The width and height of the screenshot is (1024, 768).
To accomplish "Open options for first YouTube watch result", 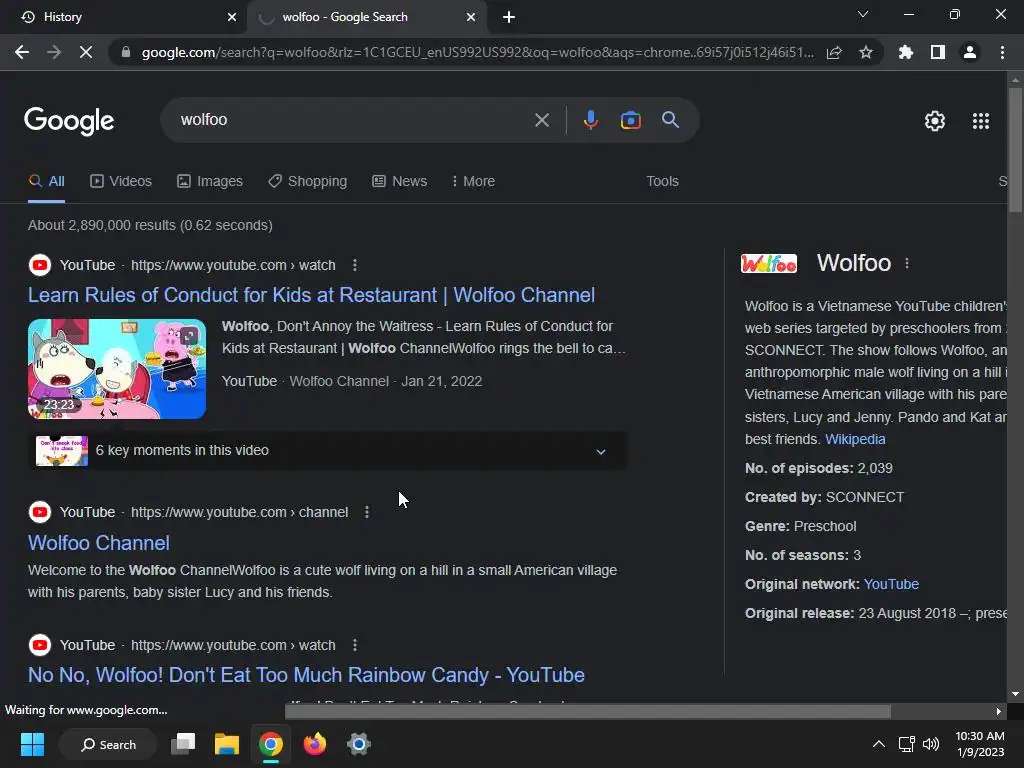I will click(355, 265).
